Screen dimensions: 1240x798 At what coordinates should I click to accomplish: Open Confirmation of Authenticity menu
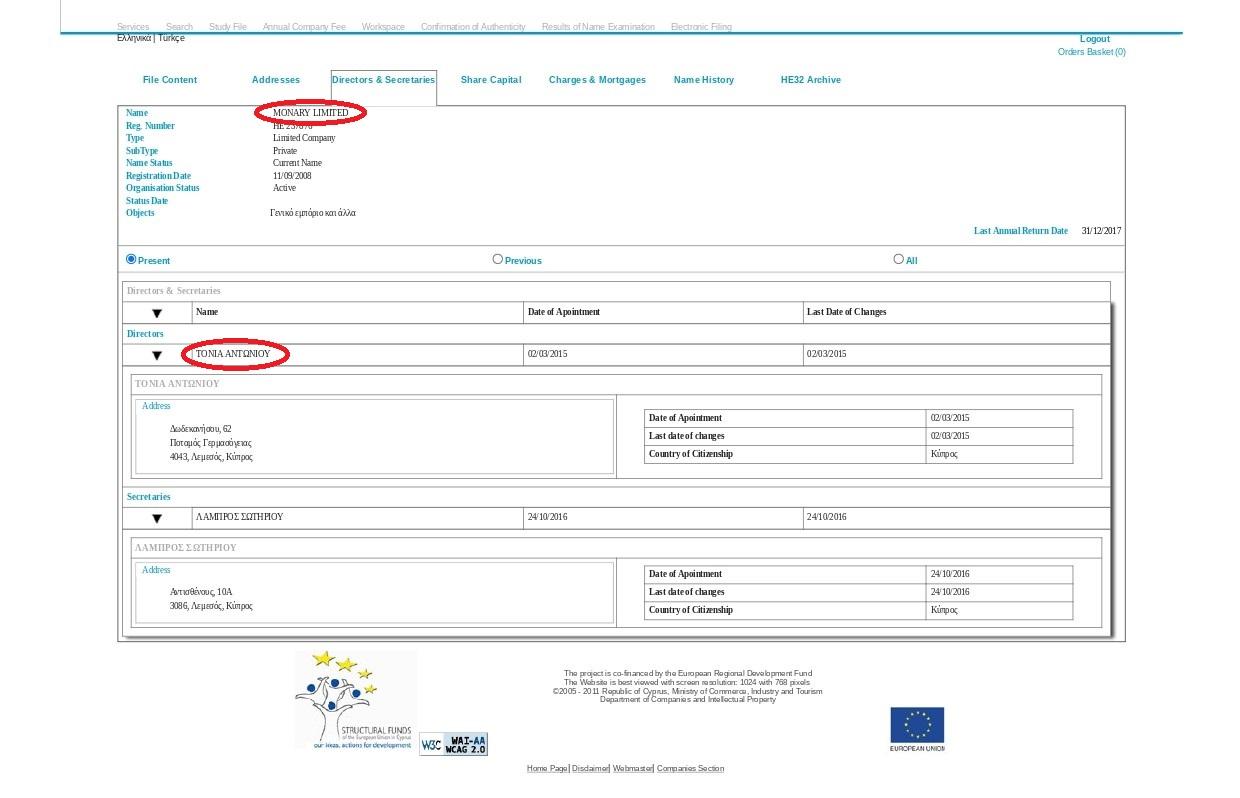pyautogui.click(x=473, y=27)
